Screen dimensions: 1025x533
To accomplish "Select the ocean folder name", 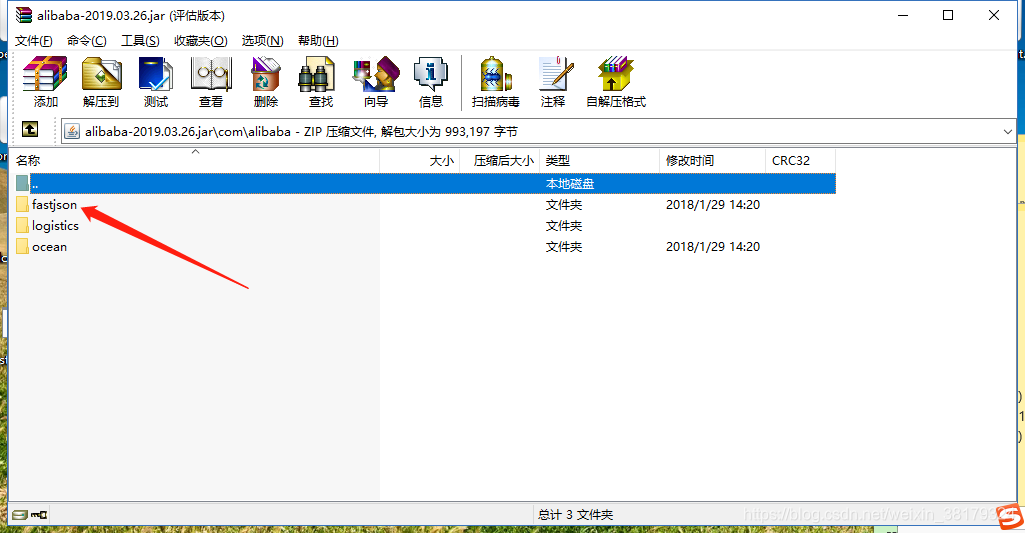I will click(50, 247).
